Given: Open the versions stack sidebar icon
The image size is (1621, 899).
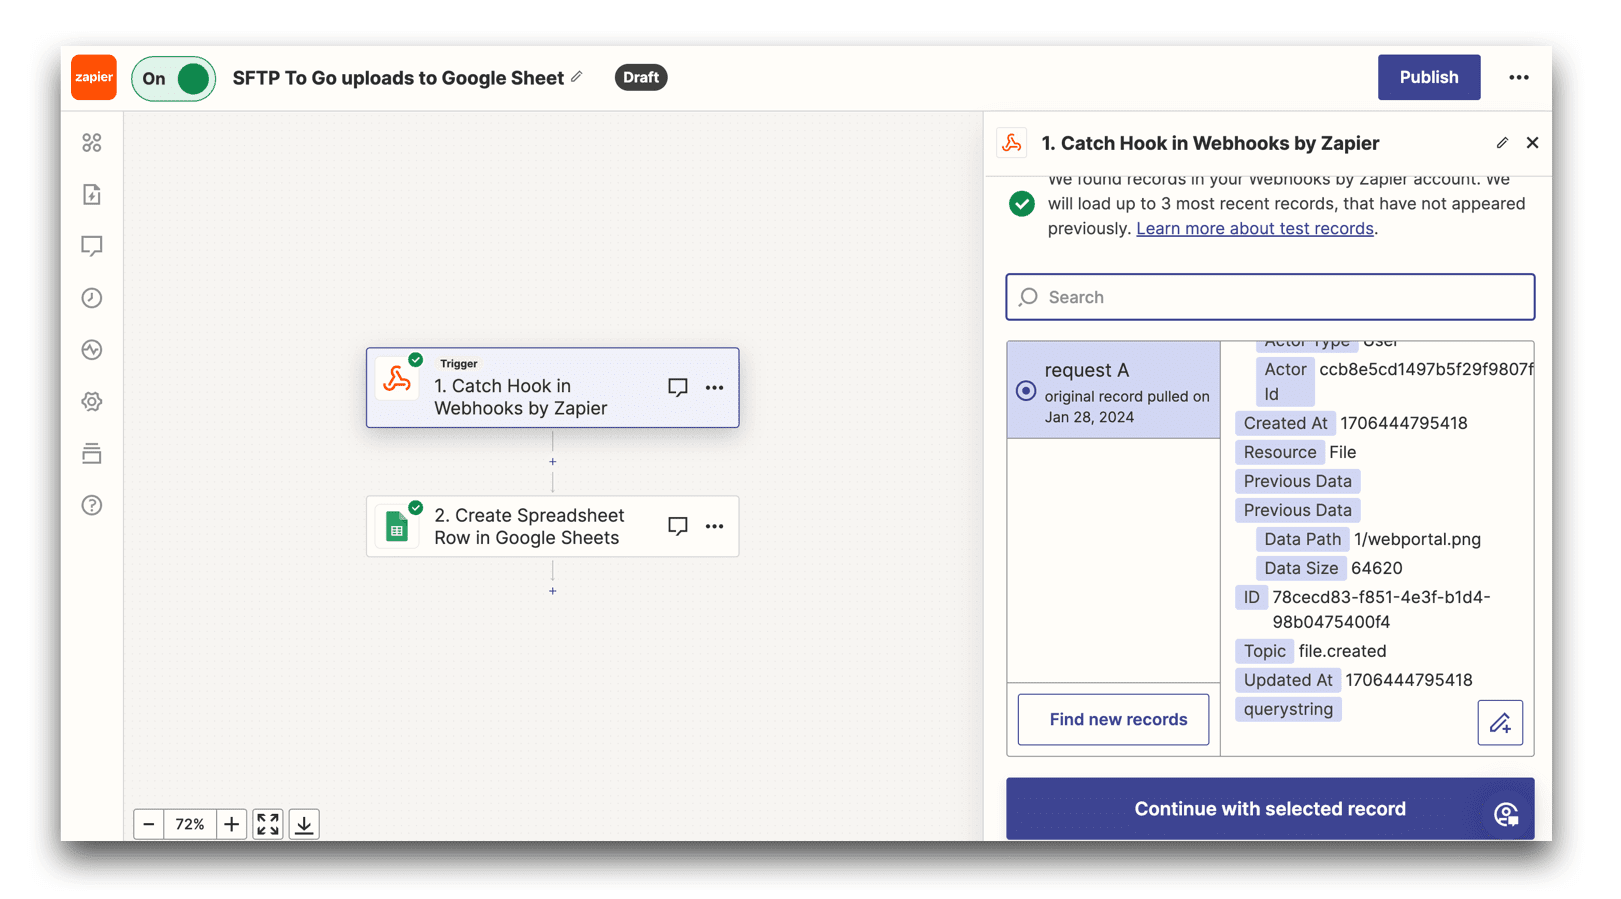Looking at the screenshot, I should point(92,453).
